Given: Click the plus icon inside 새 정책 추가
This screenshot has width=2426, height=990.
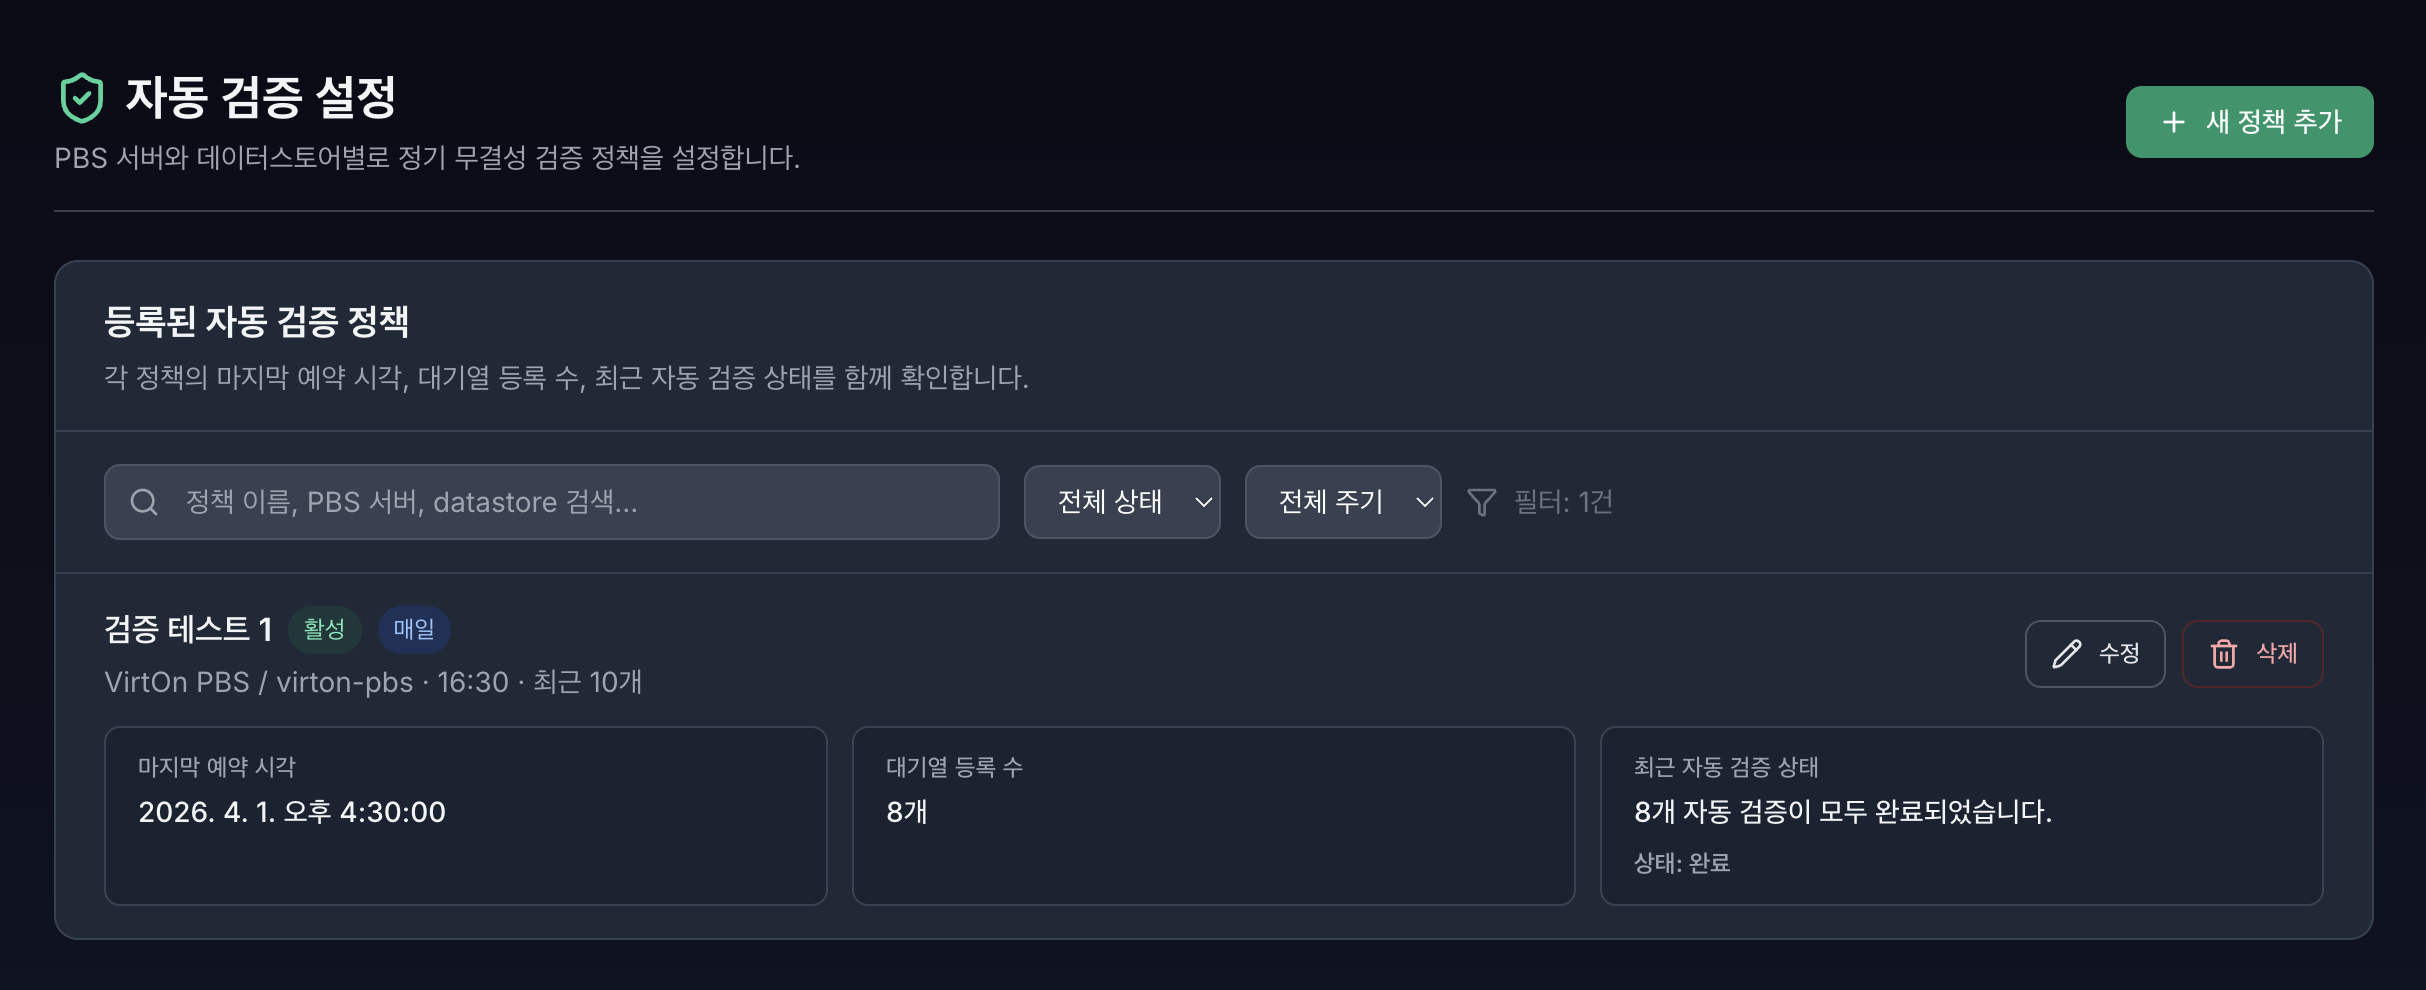Looking at the screenshot, I should 2171,121.
